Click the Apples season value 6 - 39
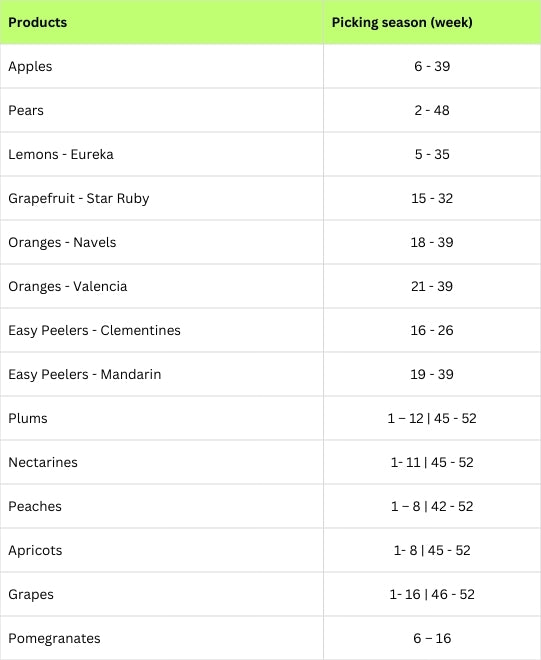 432,67
